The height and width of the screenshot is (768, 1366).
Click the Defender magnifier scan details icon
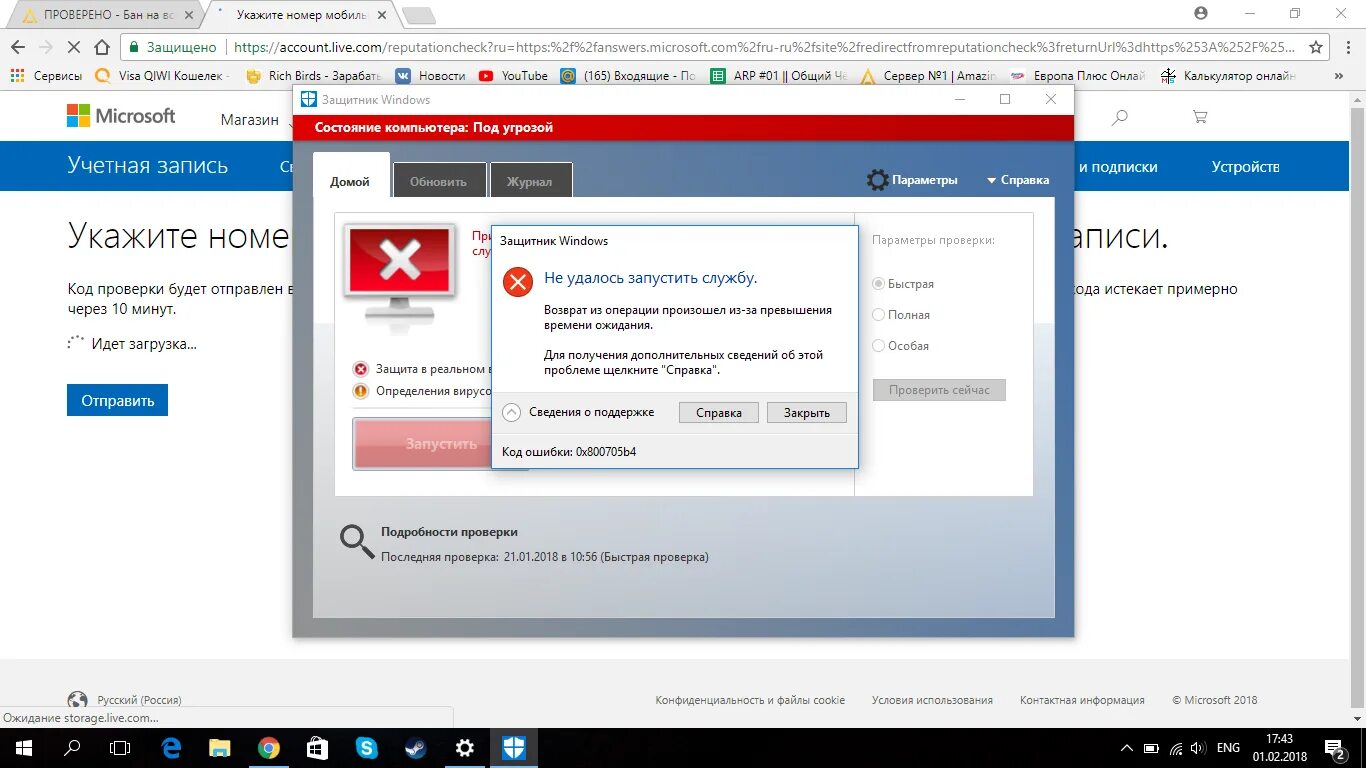357,541
